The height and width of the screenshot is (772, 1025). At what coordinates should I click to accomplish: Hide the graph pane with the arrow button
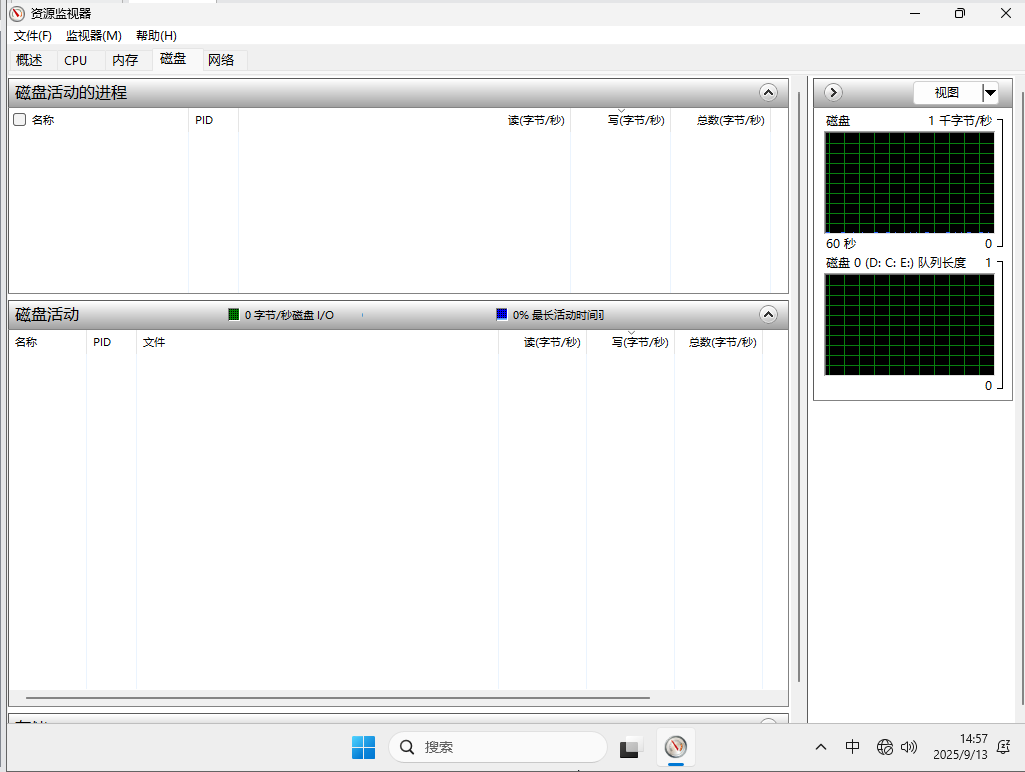(x=833, y=93)
